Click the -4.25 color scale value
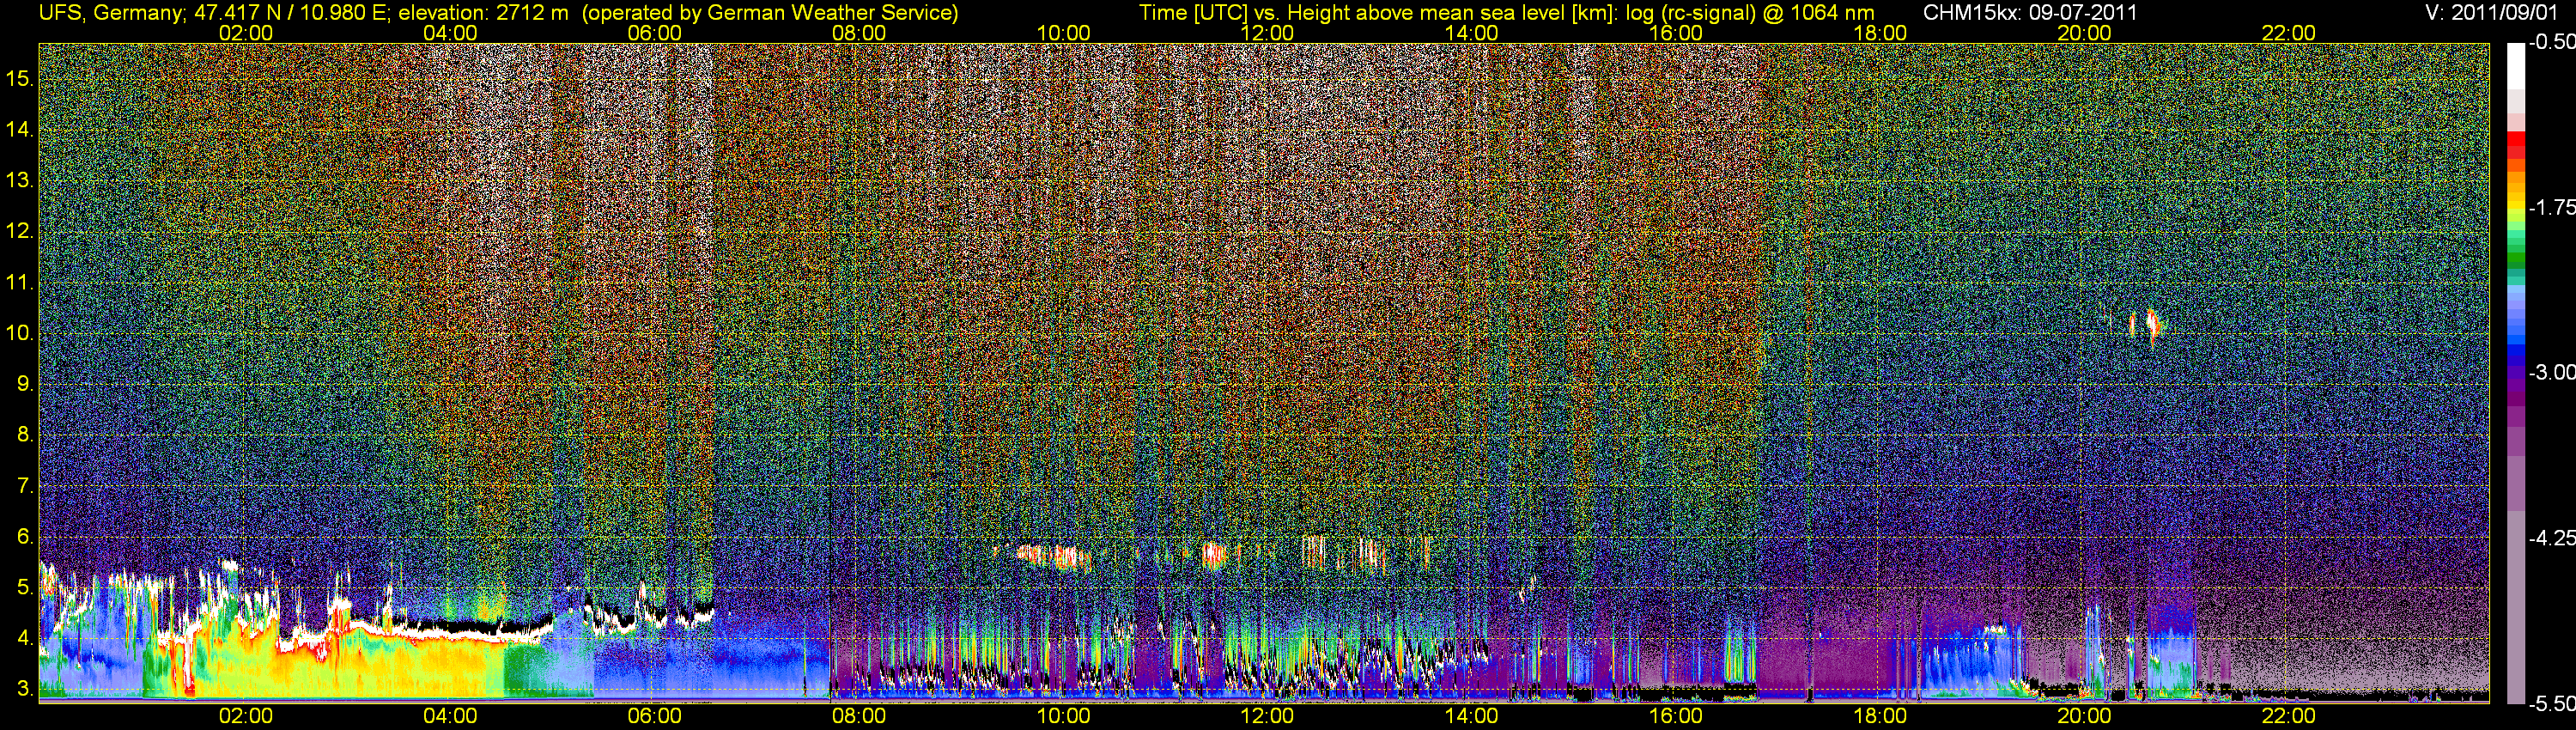Screen dimensions: 2576x730 tap(2551, 538)
